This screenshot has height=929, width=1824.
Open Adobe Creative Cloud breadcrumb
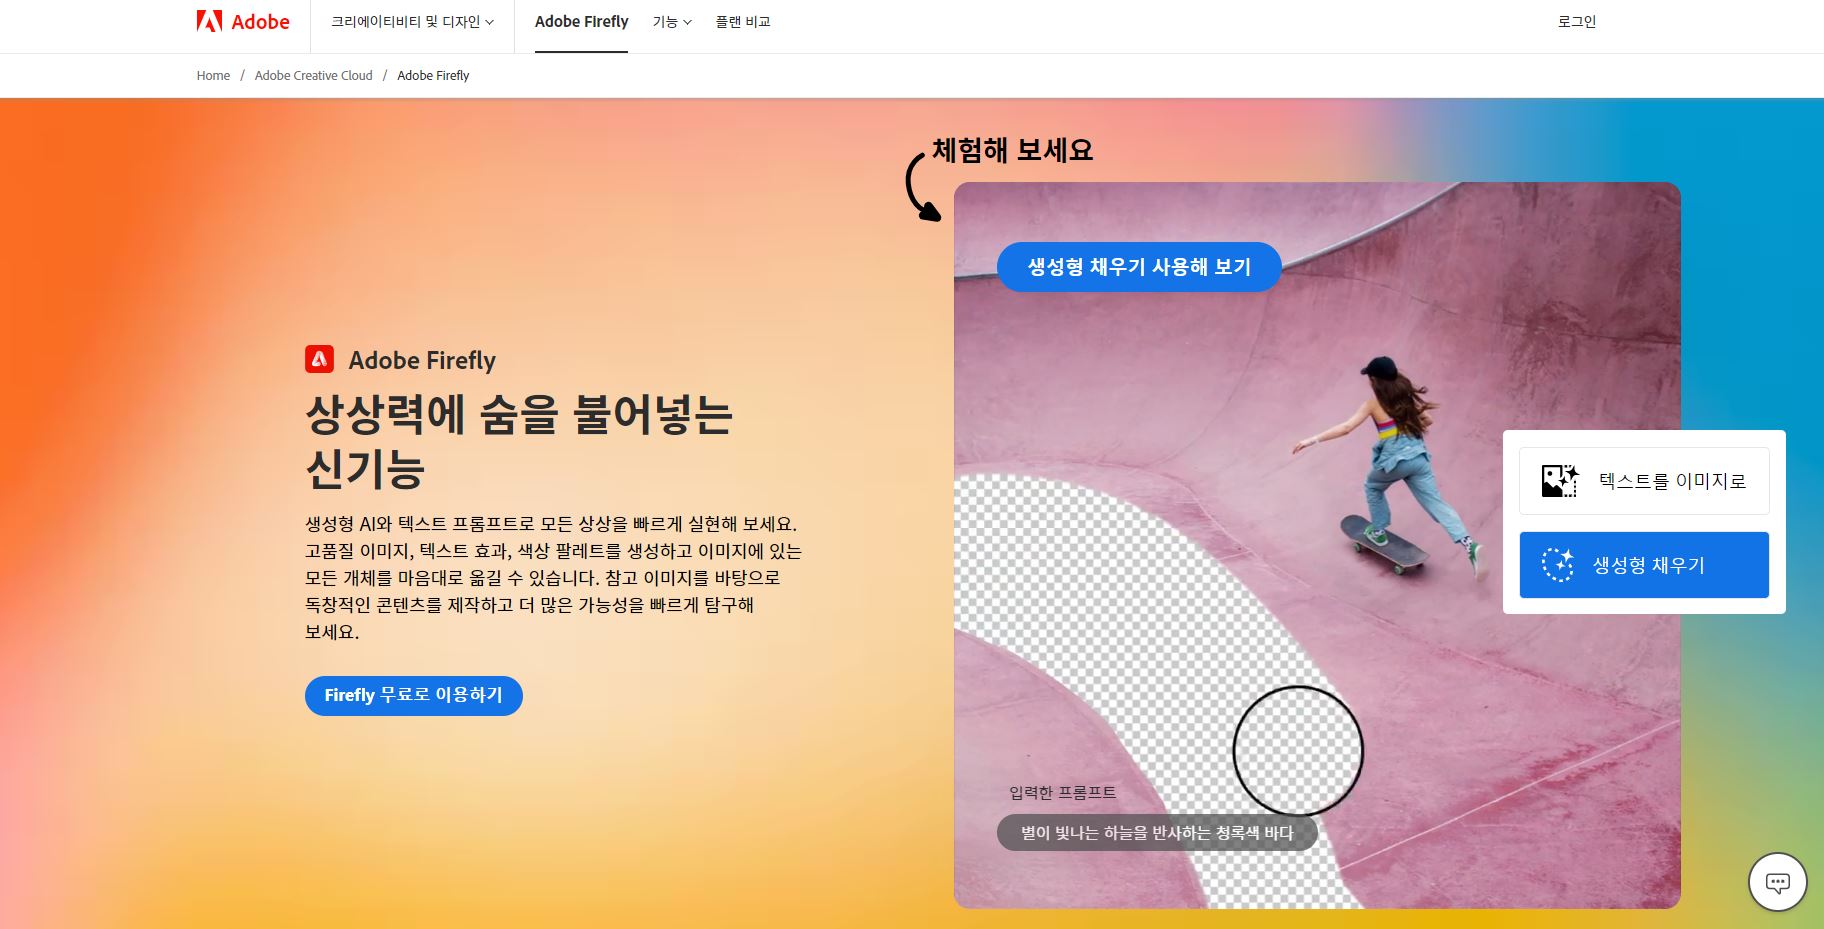313,75
